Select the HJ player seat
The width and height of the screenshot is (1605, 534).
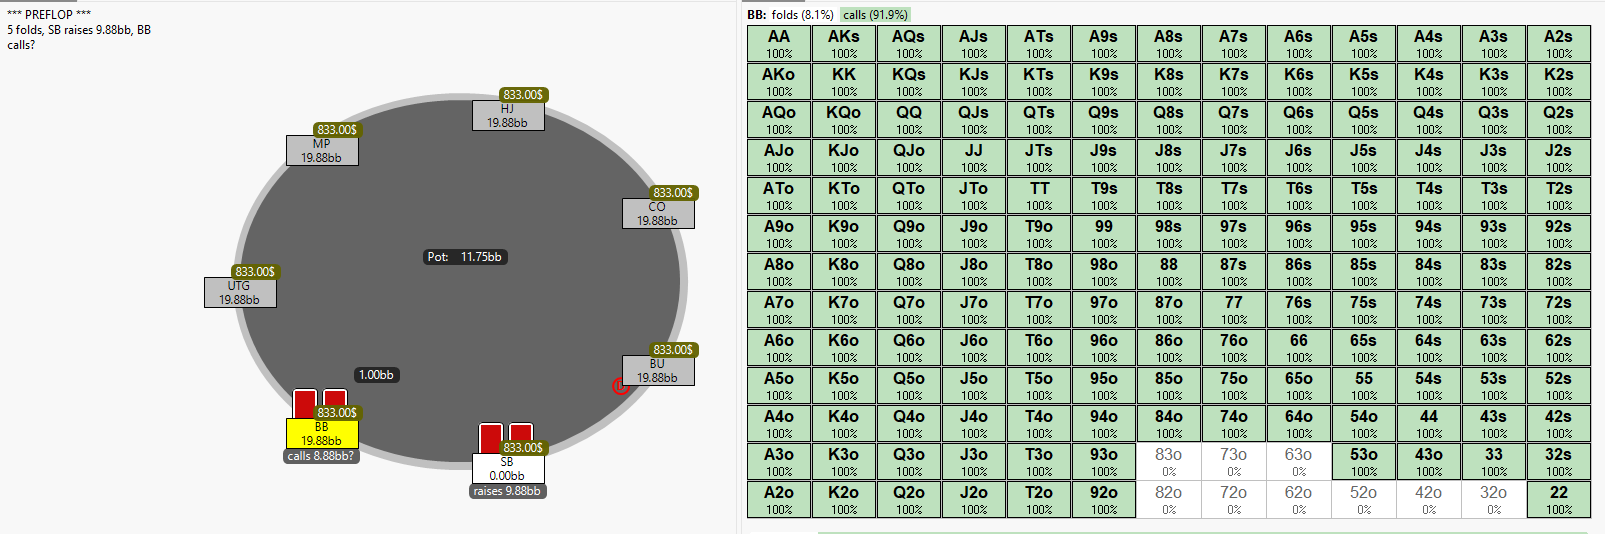click(x=508, y=116)
